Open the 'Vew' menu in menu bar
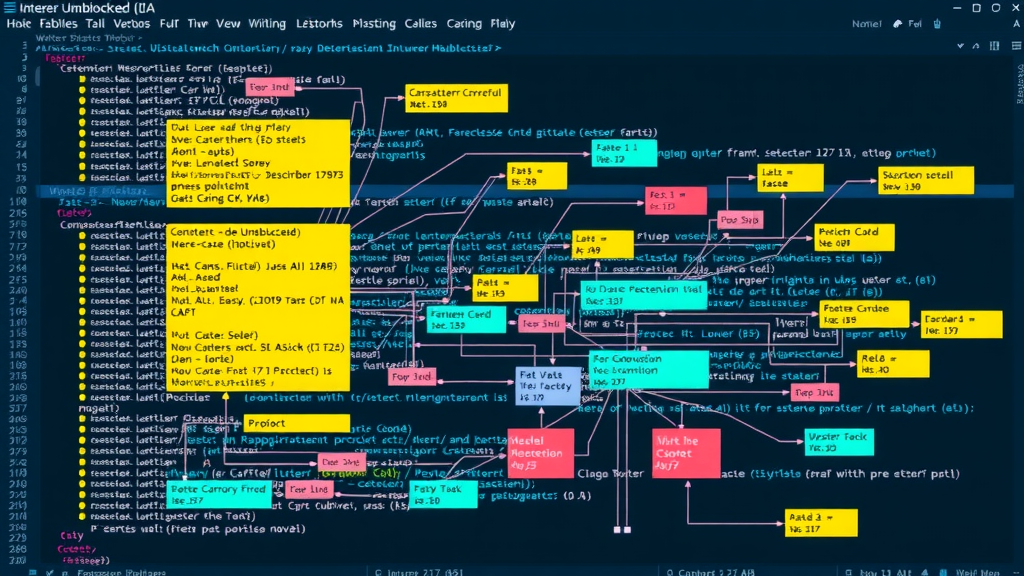 [x=228, y=23]
